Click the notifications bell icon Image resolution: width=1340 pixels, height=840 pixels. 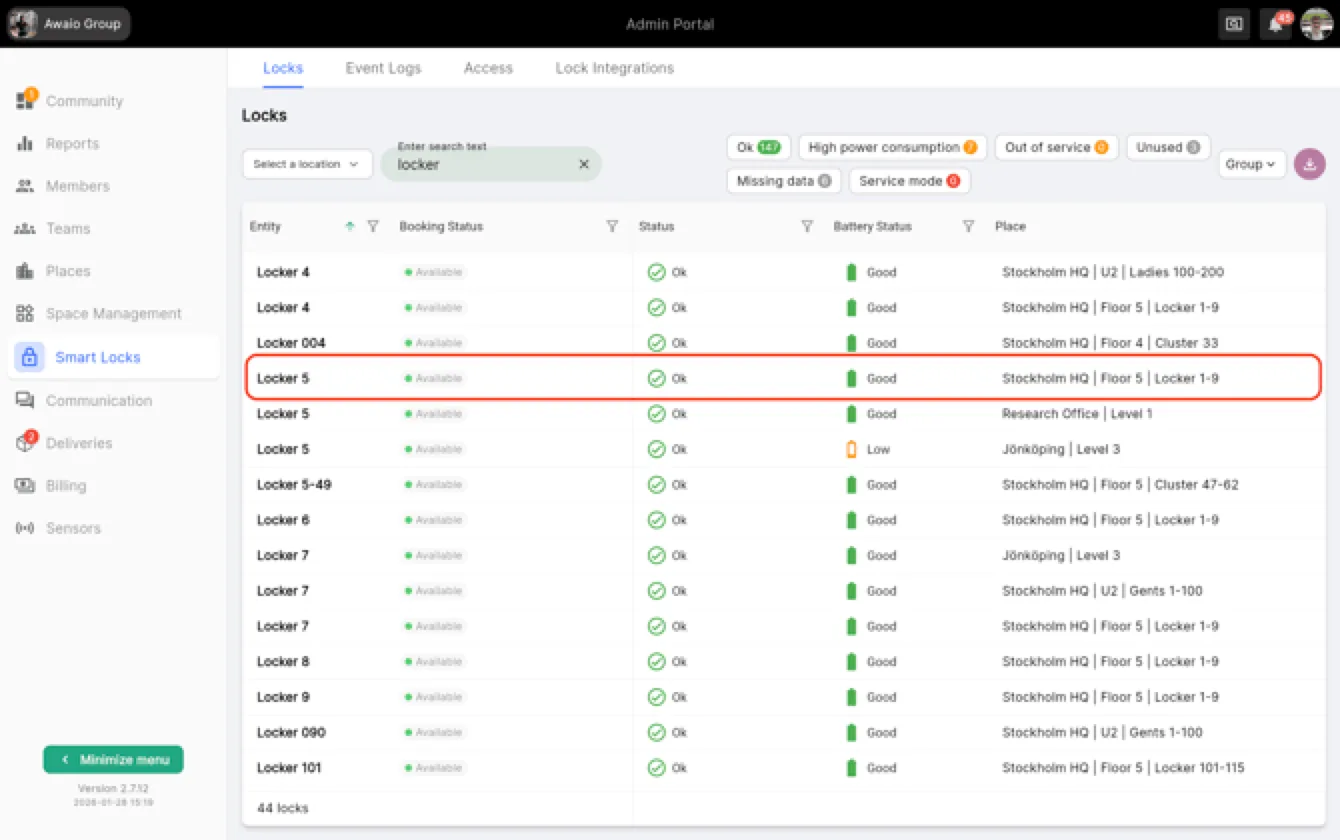click(x=1276, y=24)
